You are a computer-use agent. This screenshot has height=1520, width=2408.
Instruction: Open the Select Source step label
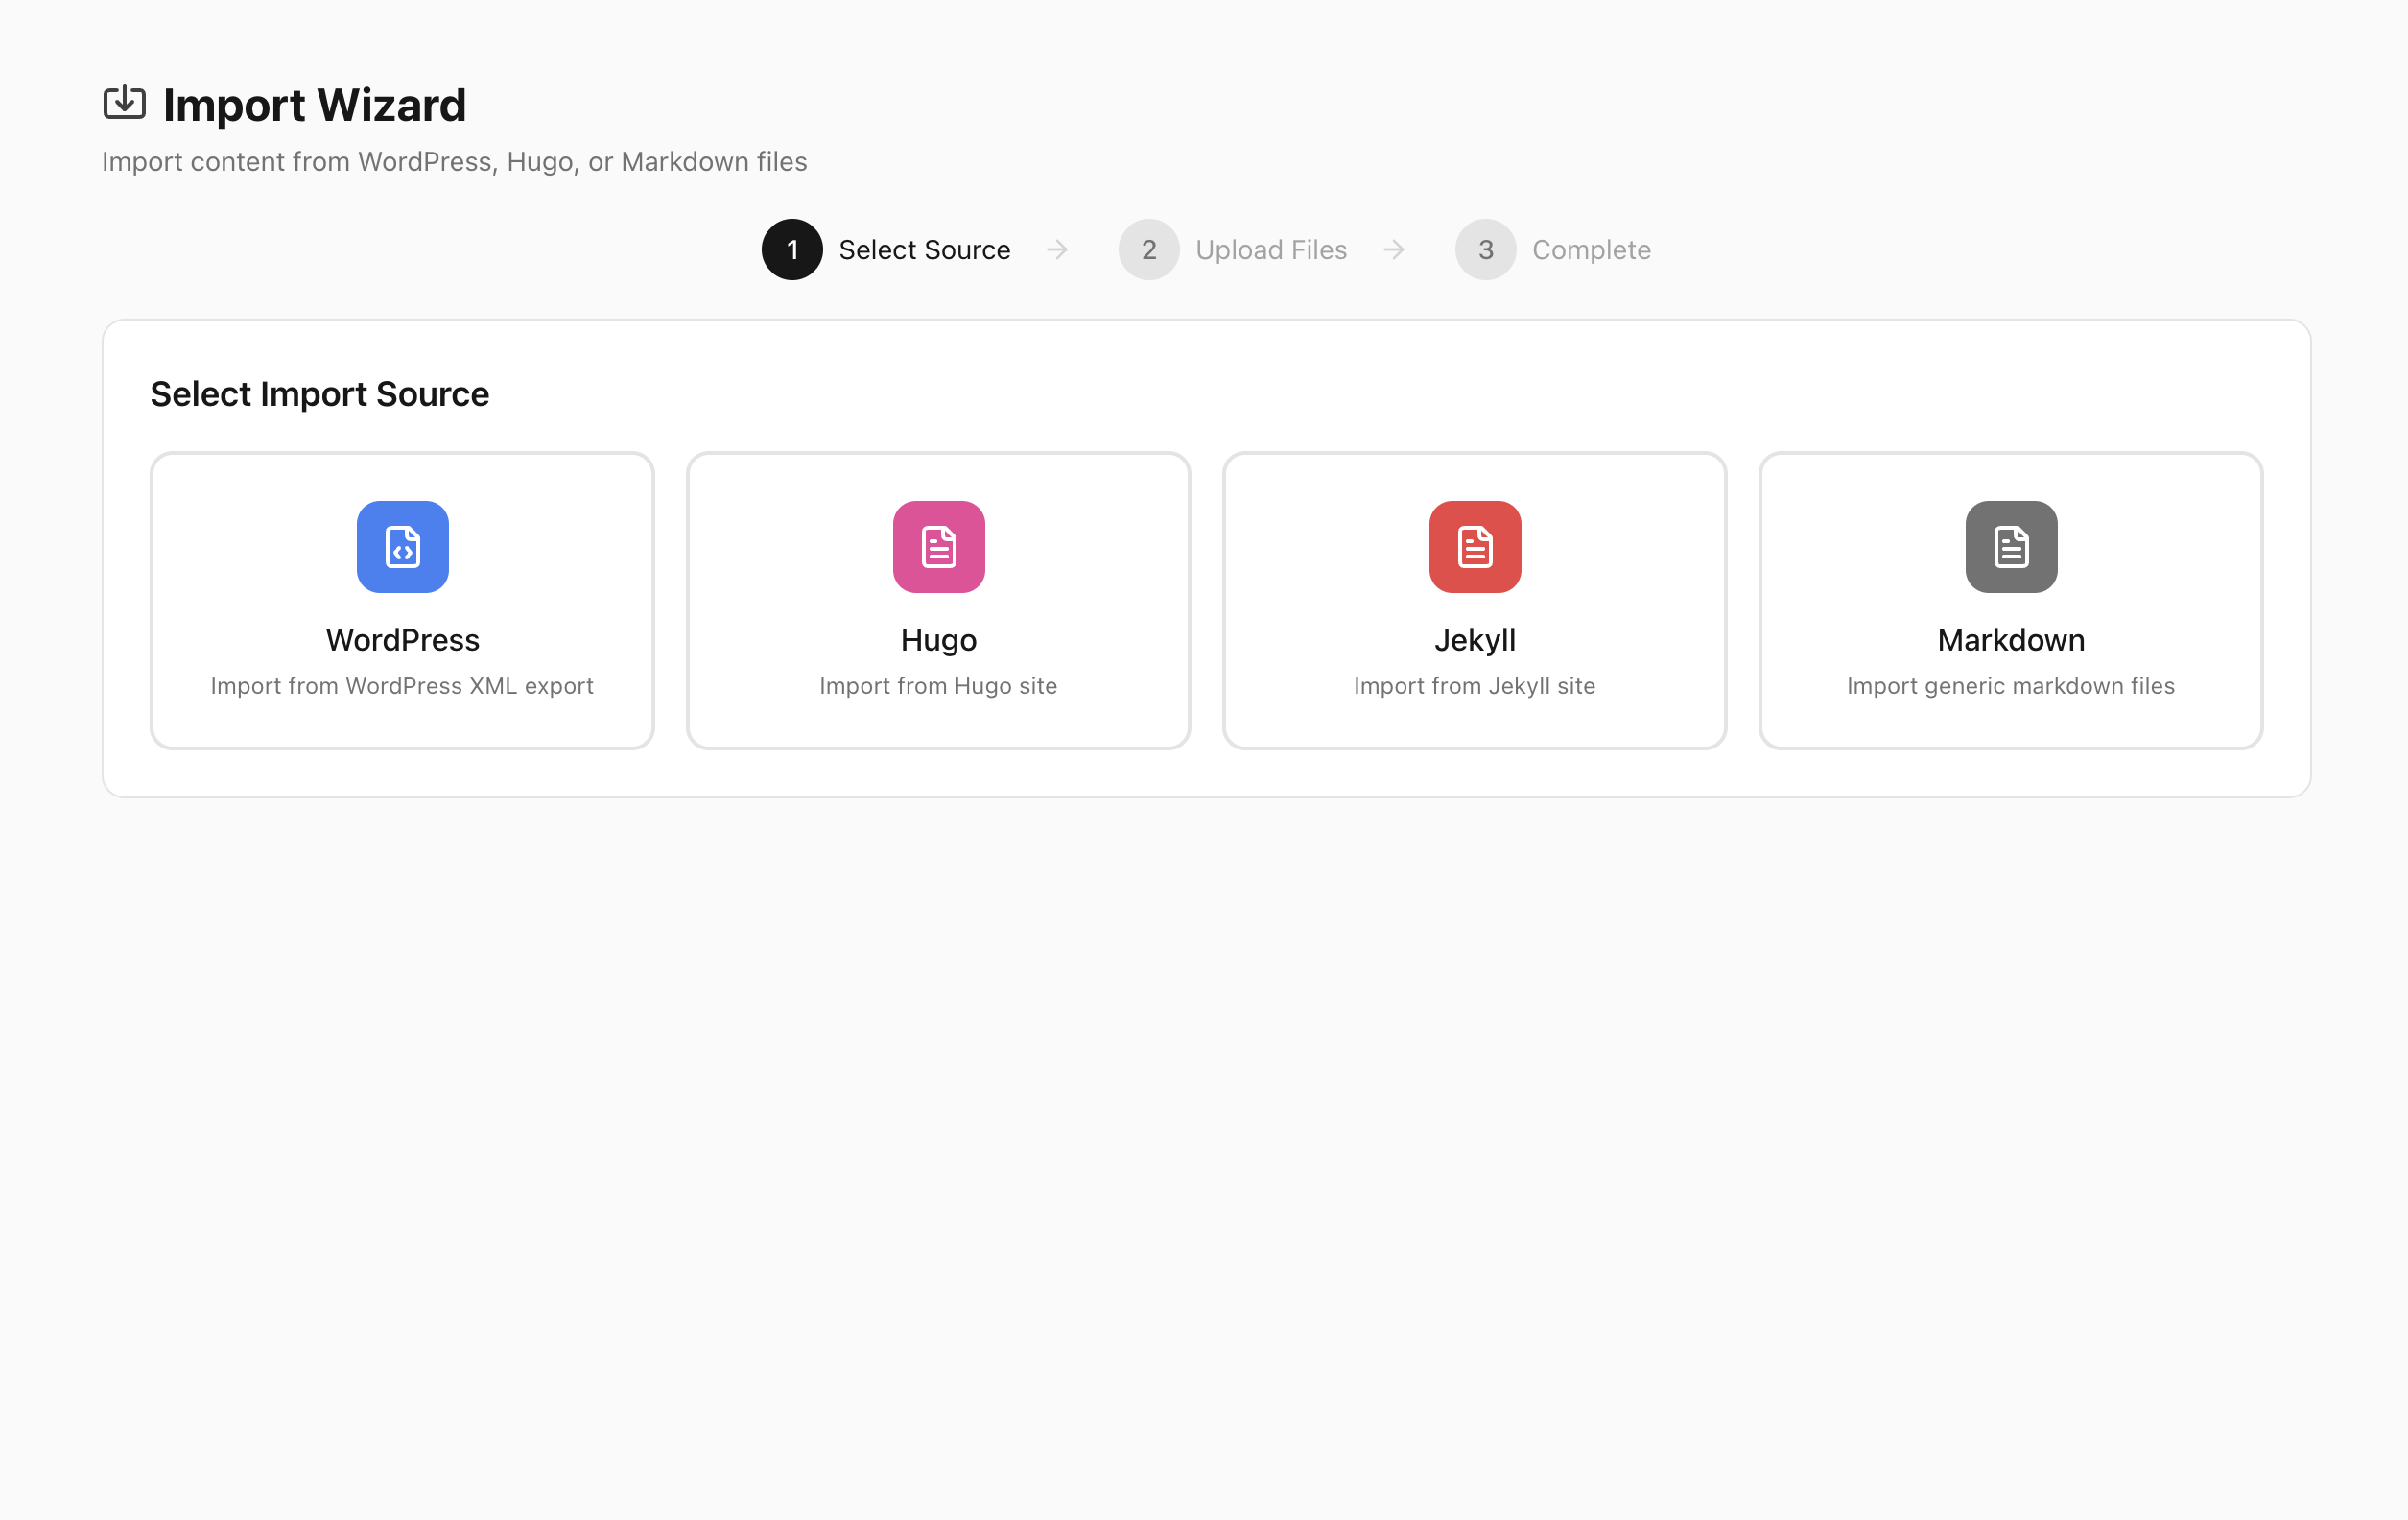[x=925, y=250]
